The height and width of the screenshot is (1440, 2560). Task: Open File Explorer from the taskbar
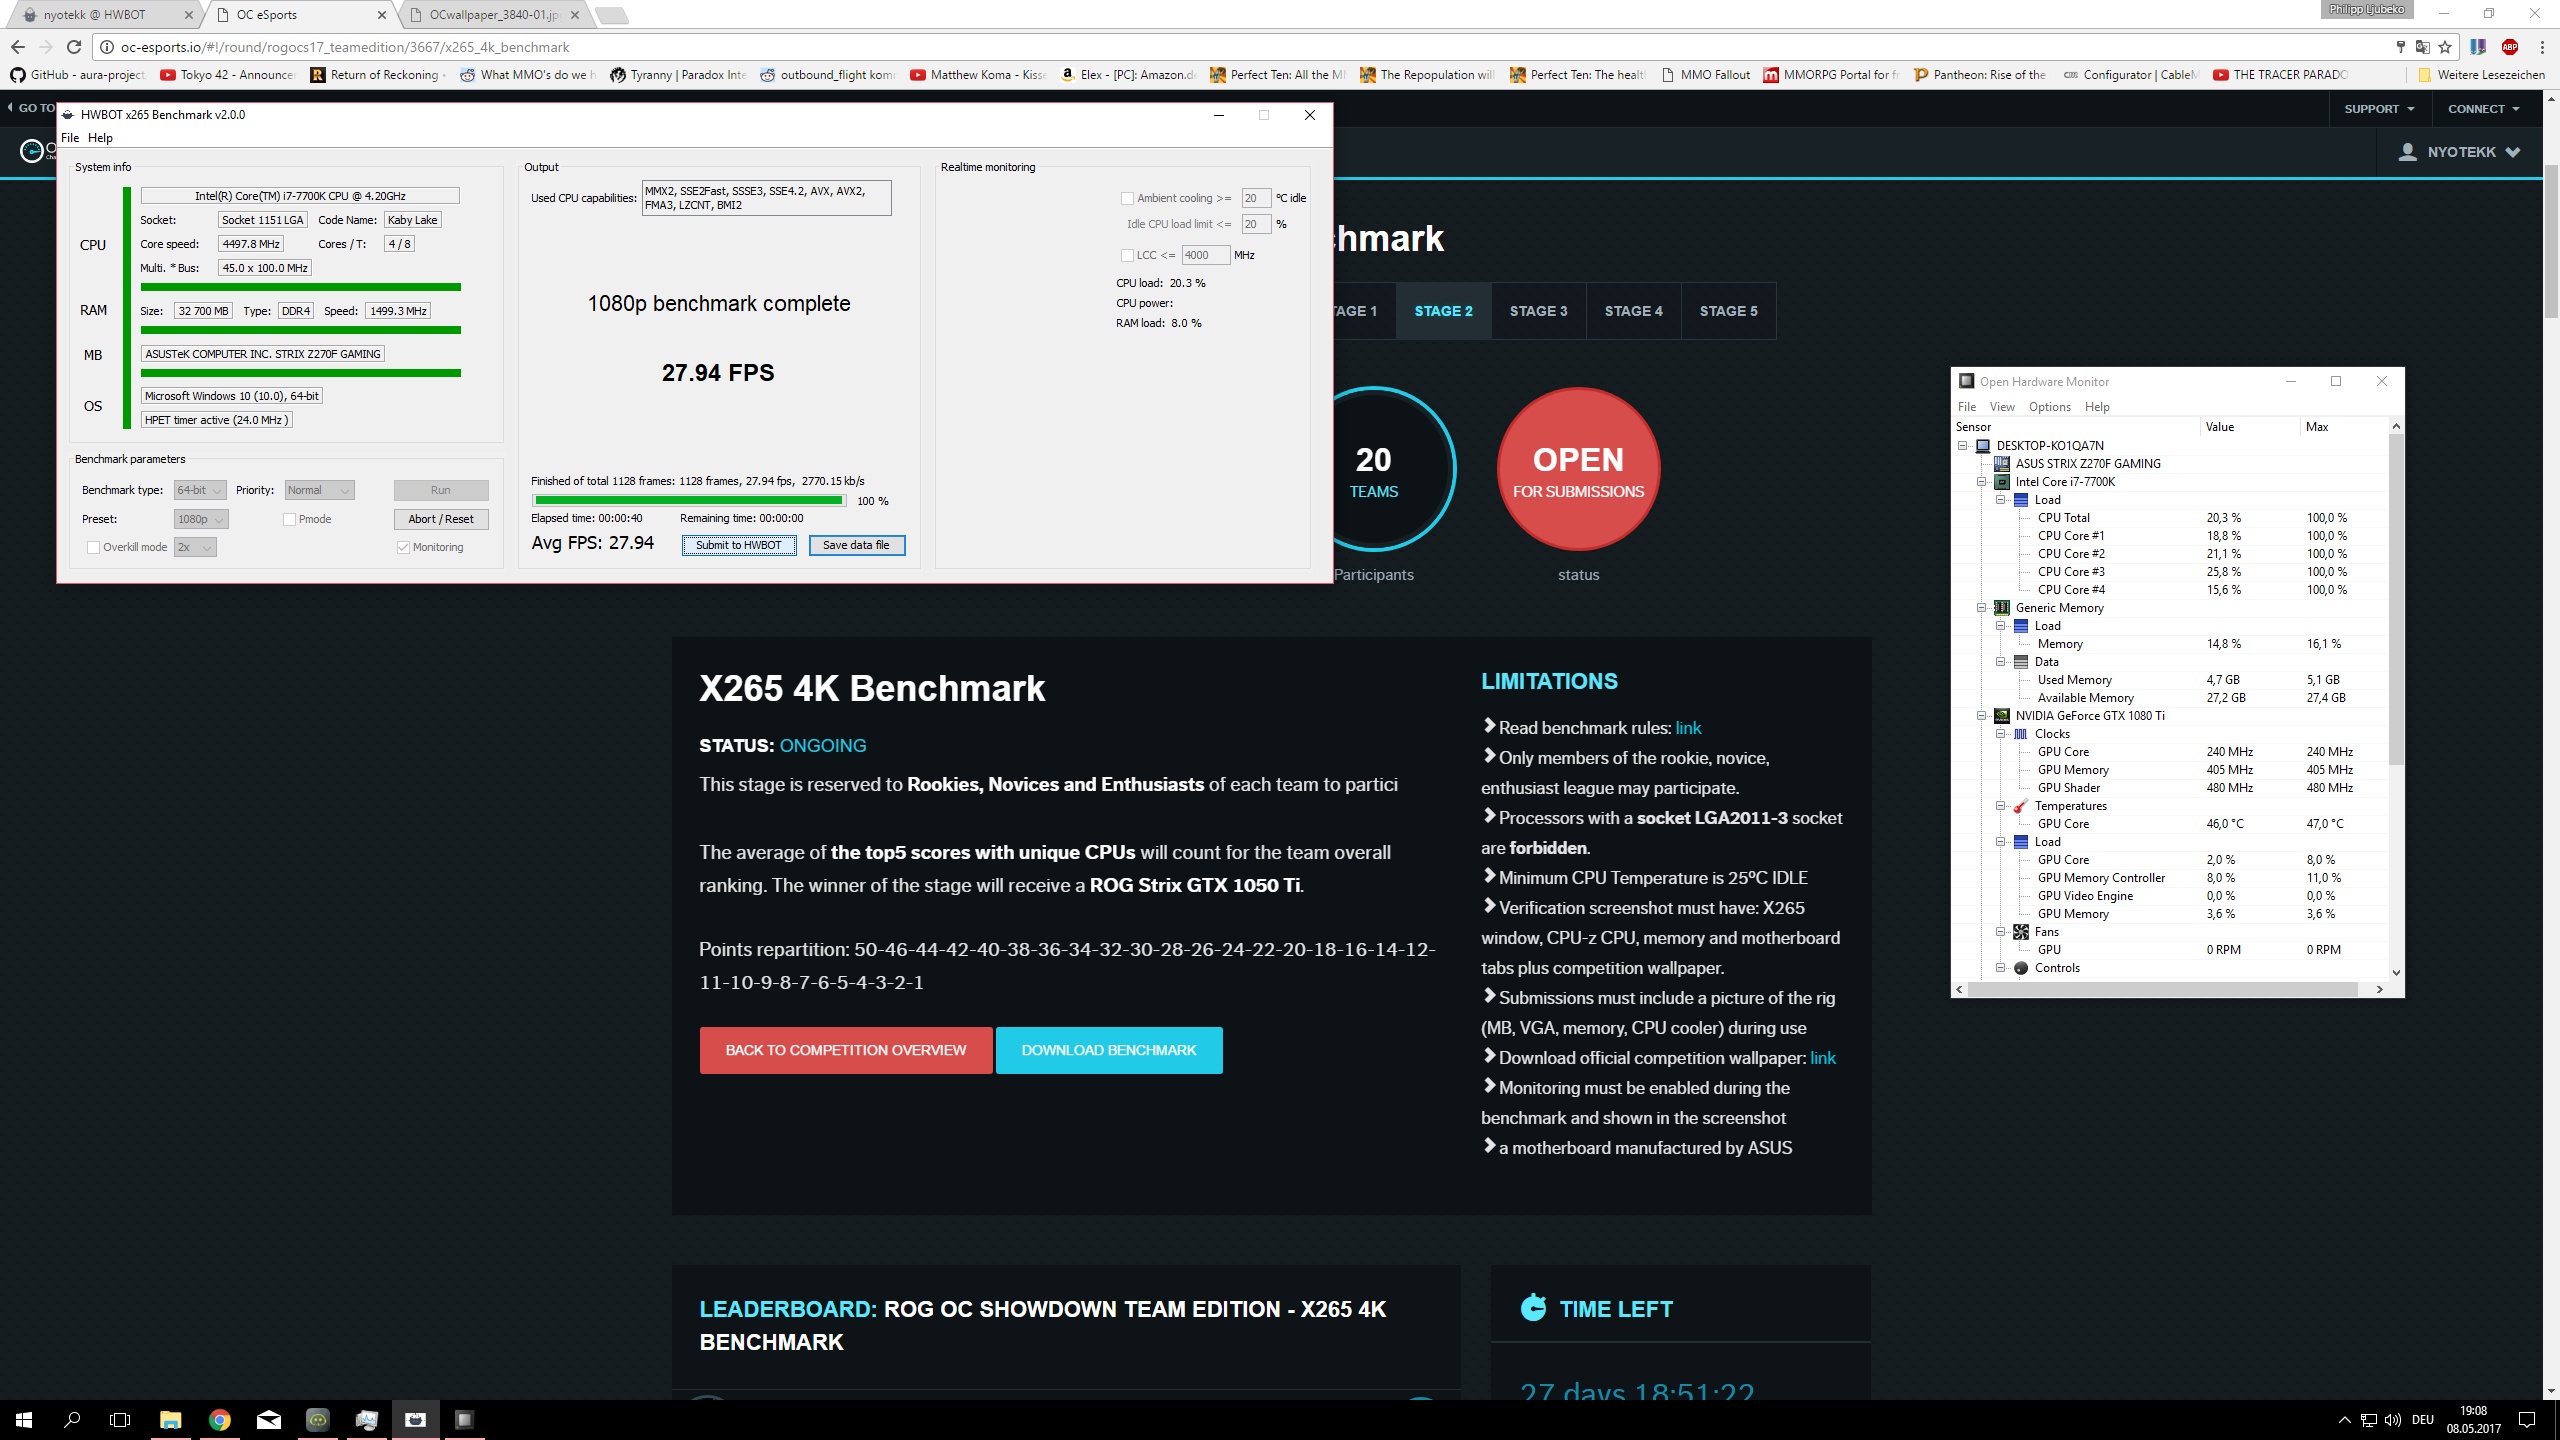tap(170, 1420)
